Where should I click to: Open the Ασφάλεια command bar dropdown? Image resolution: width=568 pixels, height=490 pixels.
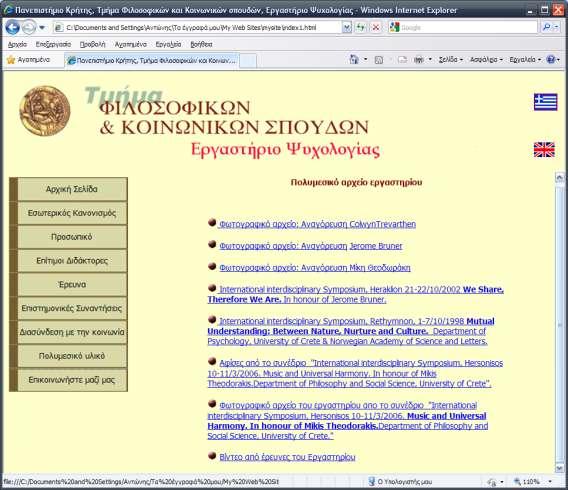coord(486,60)
